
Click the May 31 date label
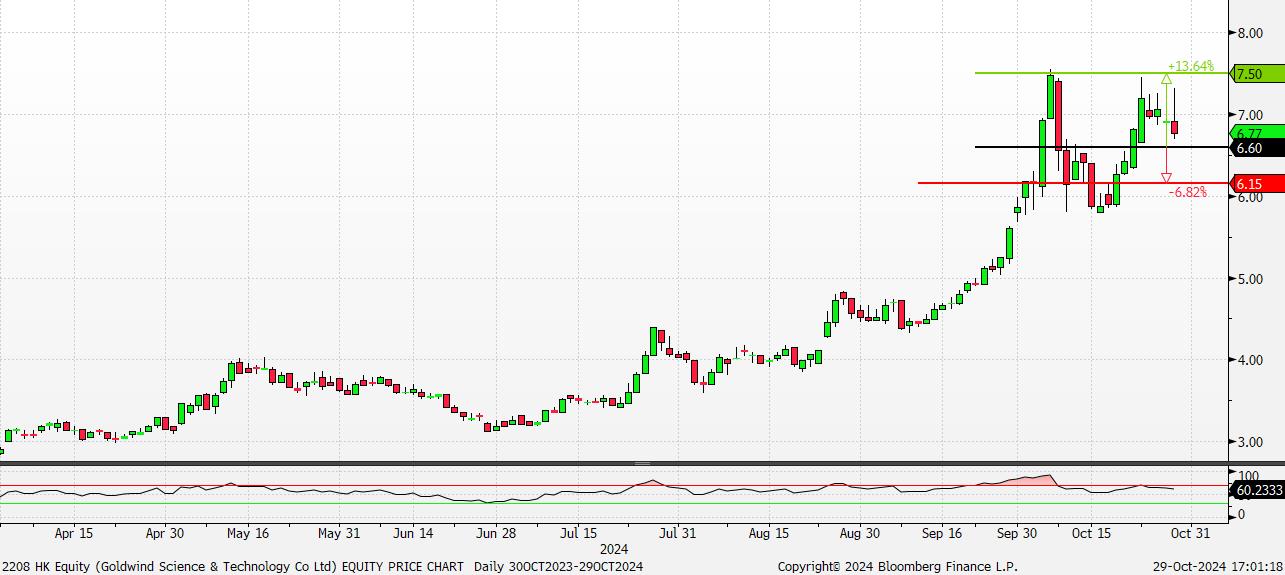pos(338,534)
